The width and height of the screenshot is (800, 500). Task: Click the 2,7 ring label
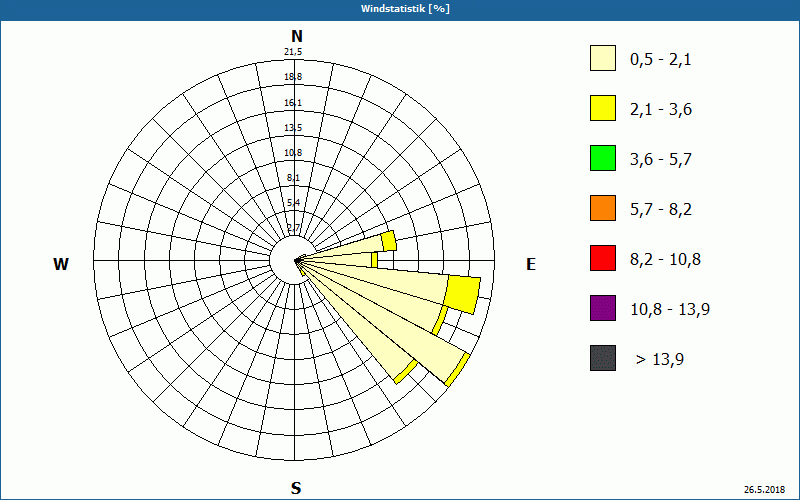pos(293,228)
